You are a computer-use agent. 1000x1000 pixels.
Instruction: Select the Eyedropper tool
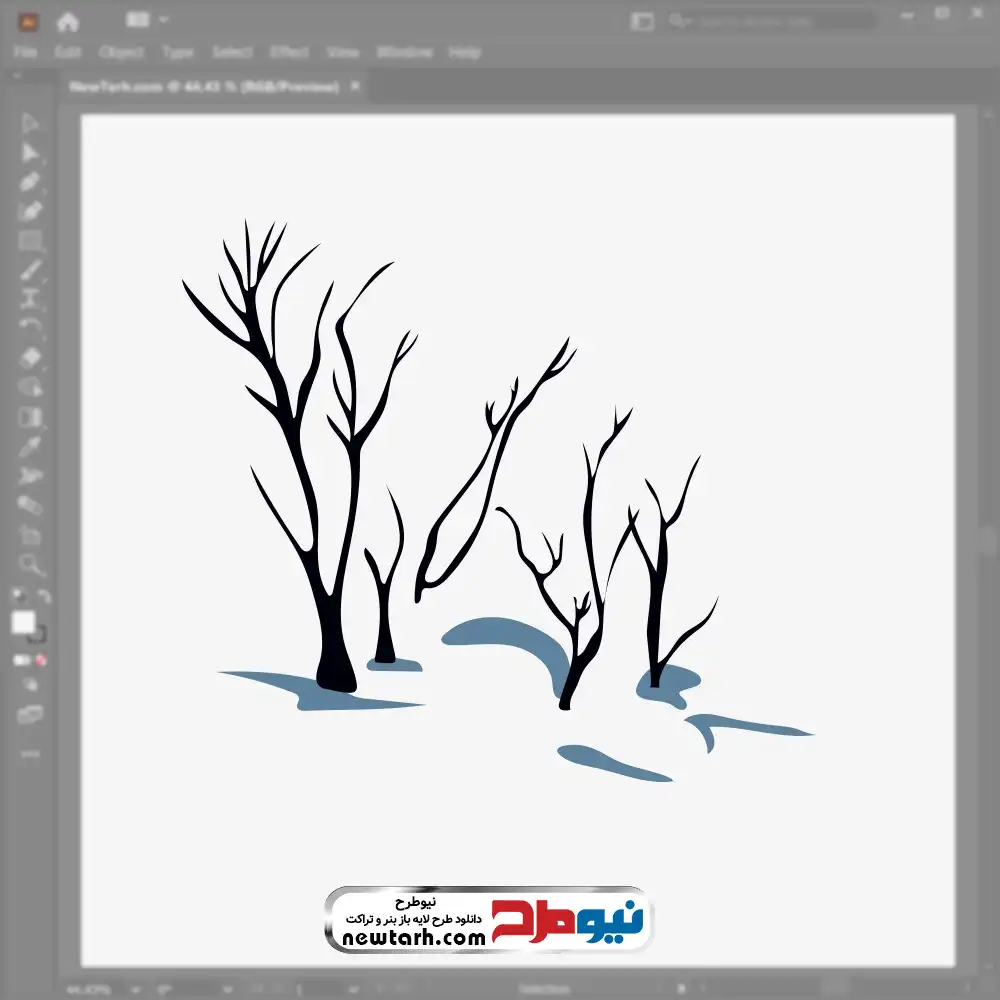(x=30, y=446)
